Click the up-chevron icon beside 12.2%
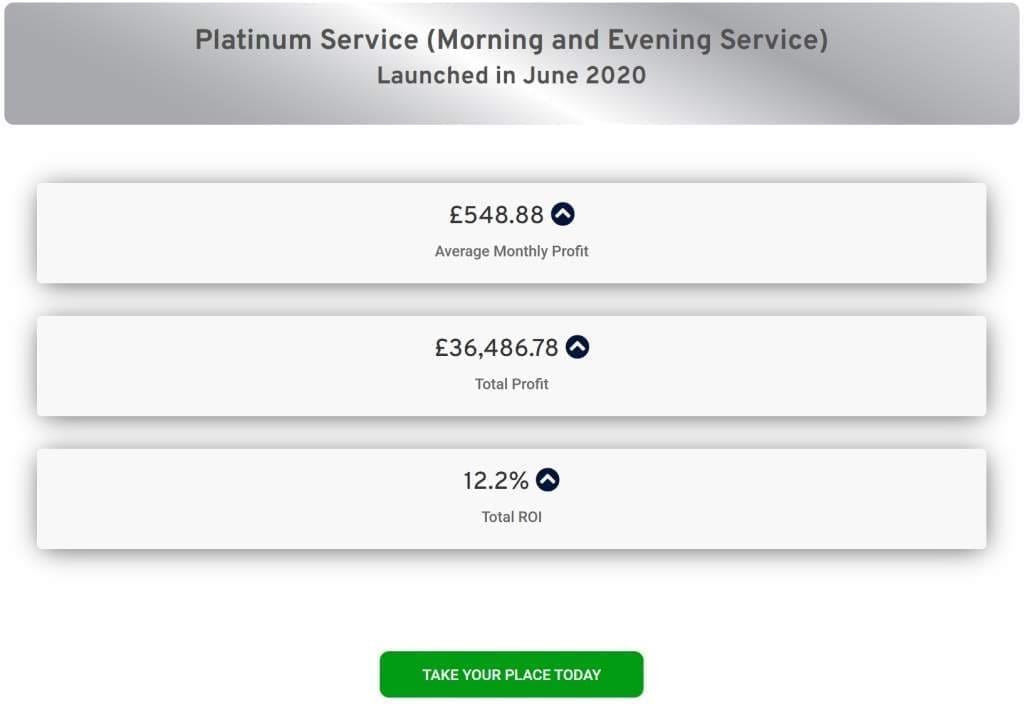1024x707 pixels. coord(547,480)
